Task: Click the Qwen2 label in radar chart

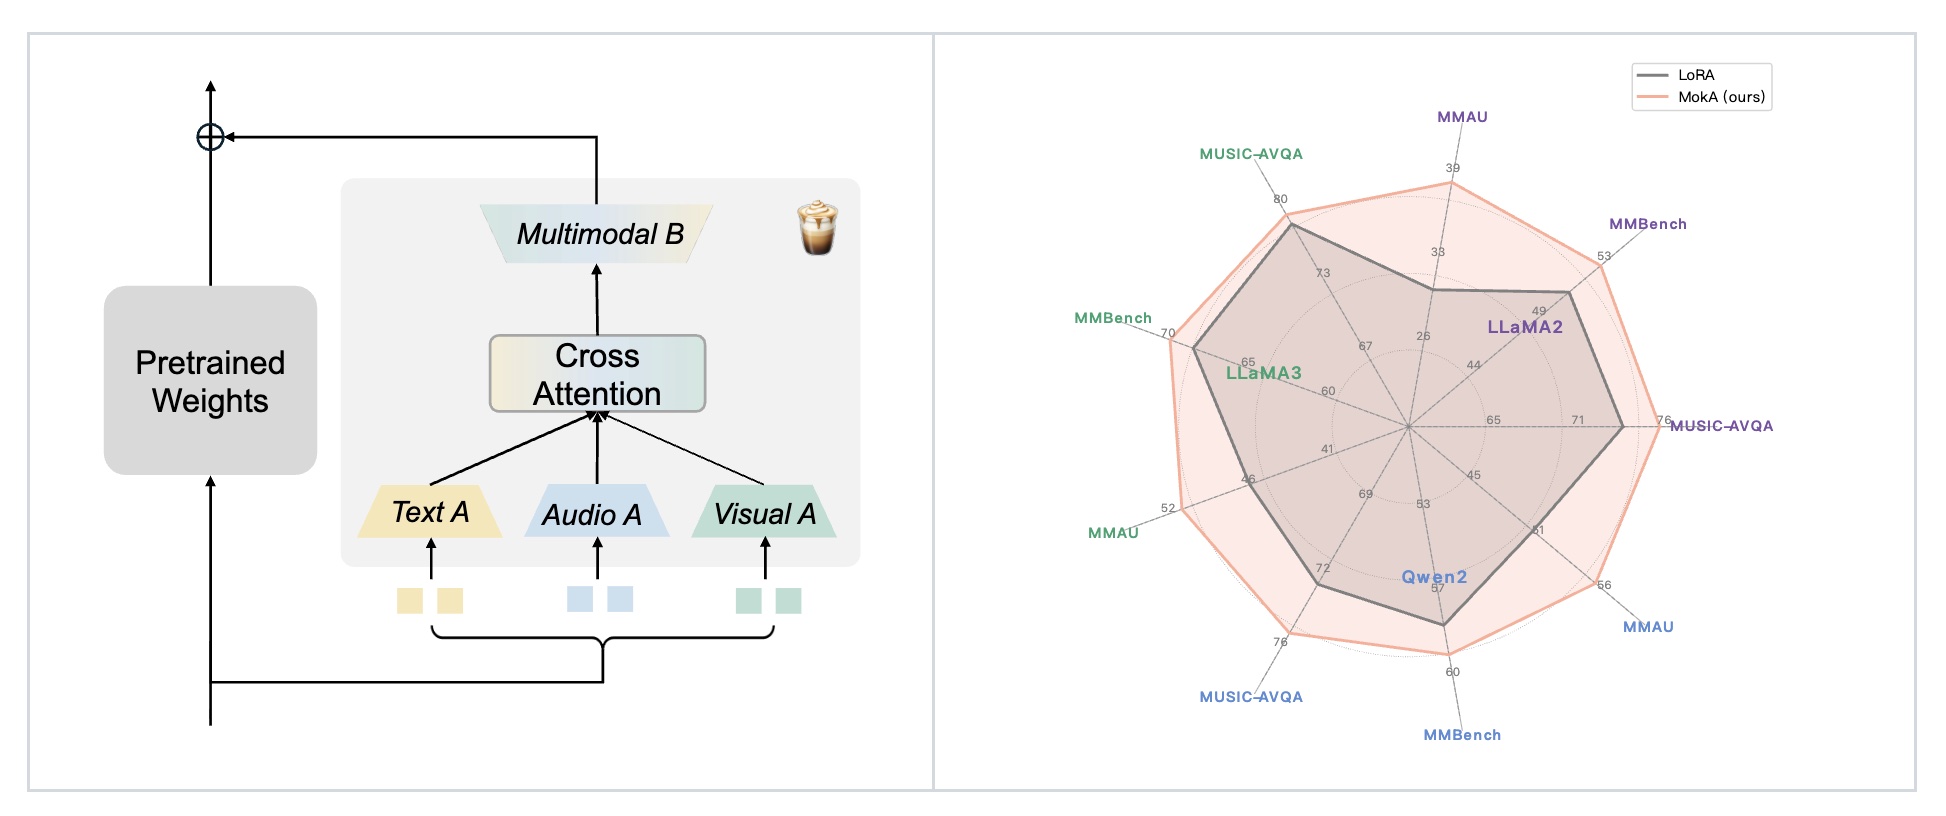Action: (x=1433, y=577)
